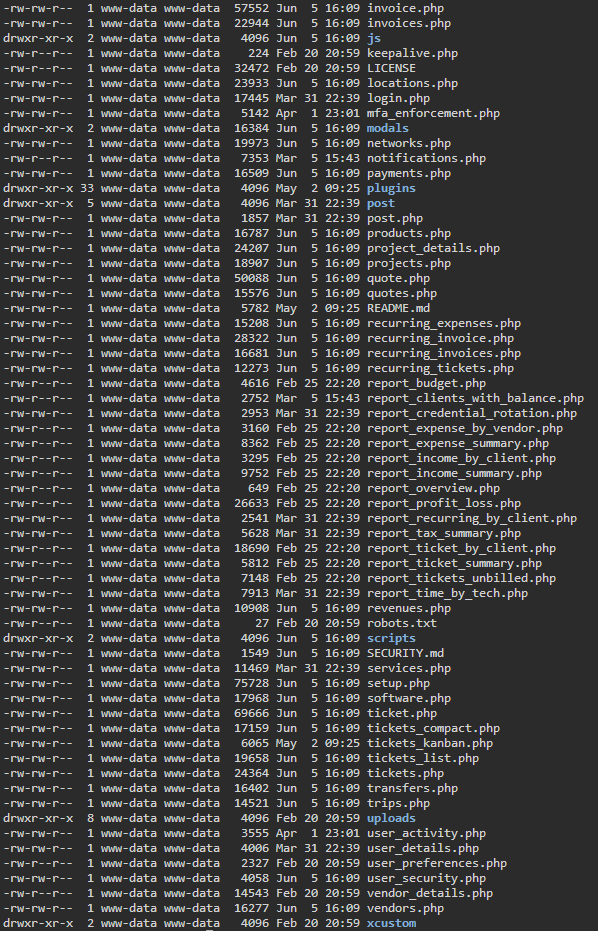Select the scripts directory name
This screenshot has height=931, width=598.
[391, 638]
